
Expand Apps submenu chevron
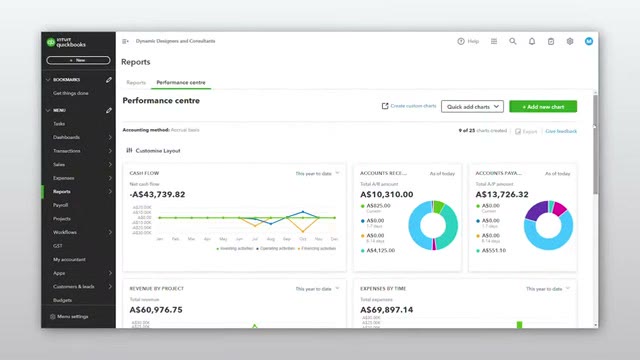coord(110,273)
